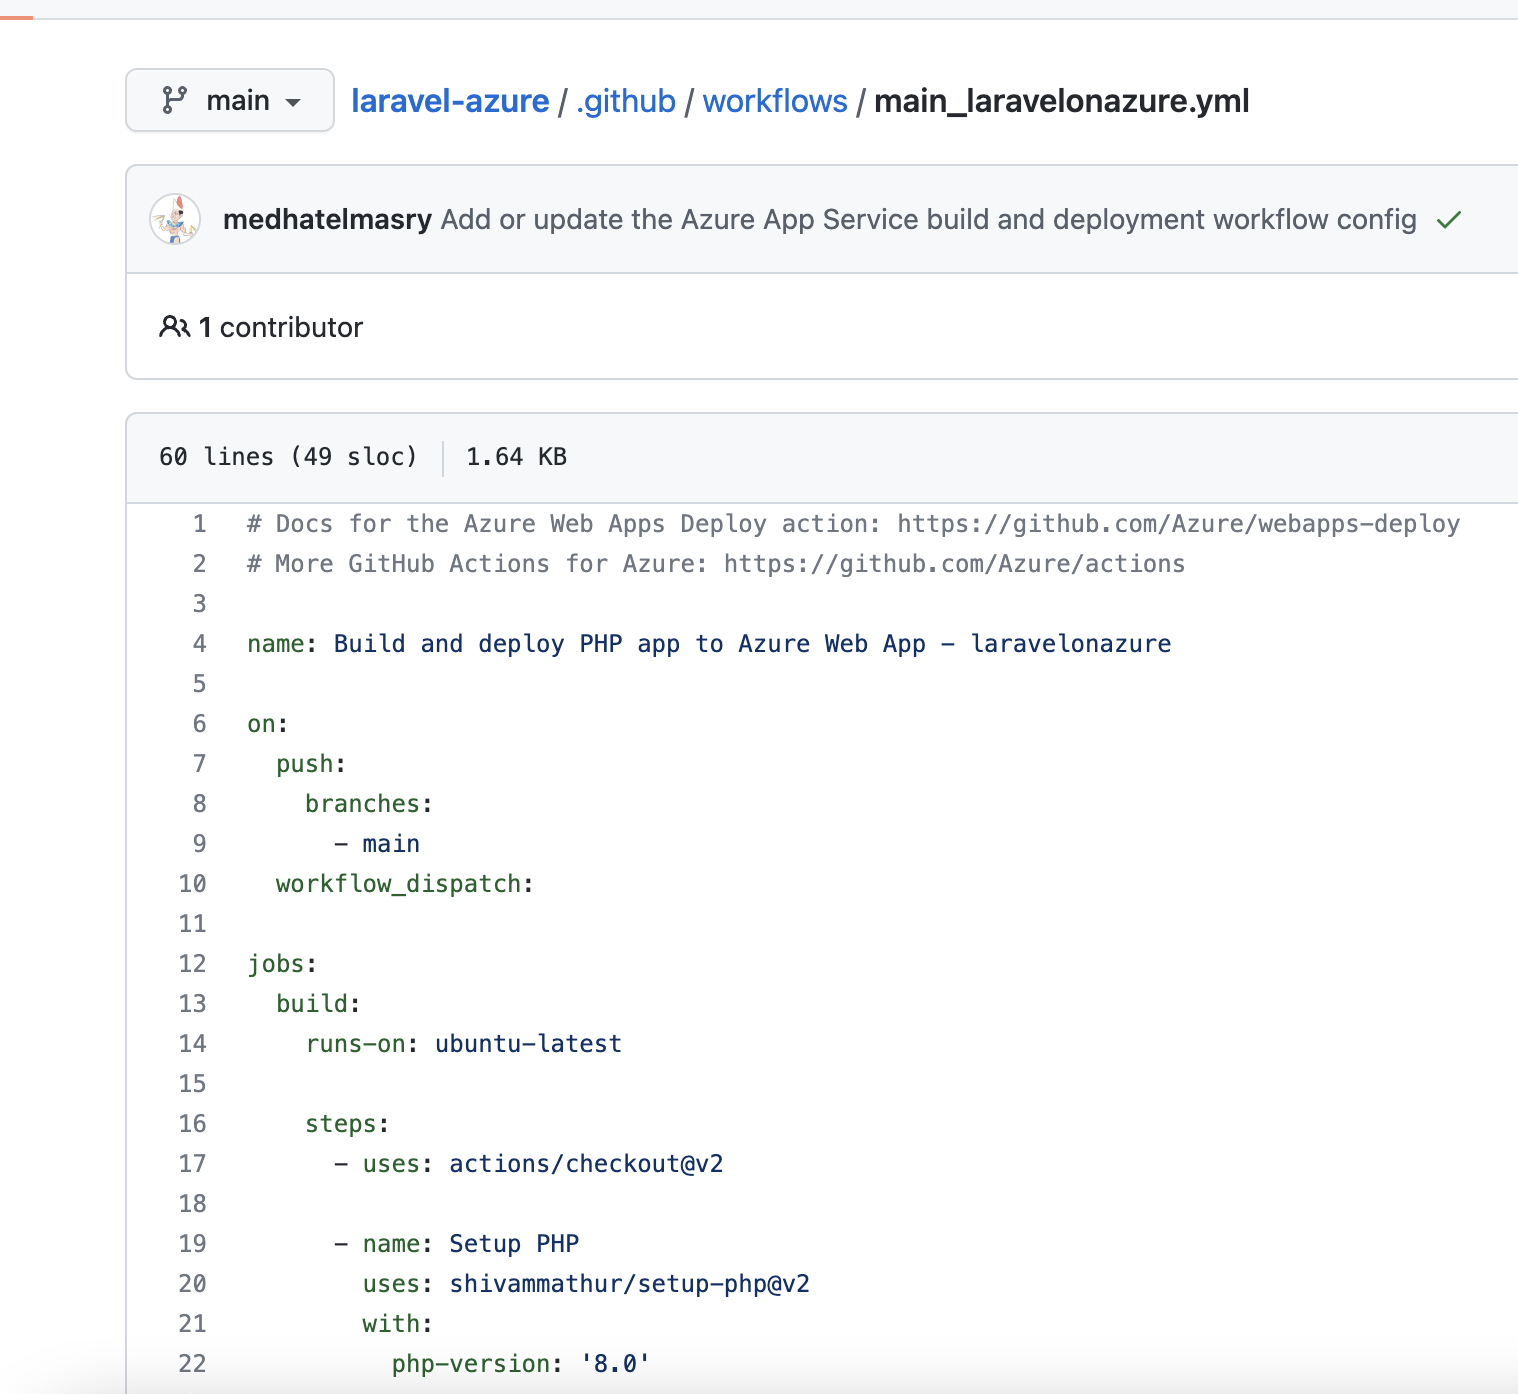1518x1394 pixels.
Task: Select line number 13
Action: coord(193,1004)
